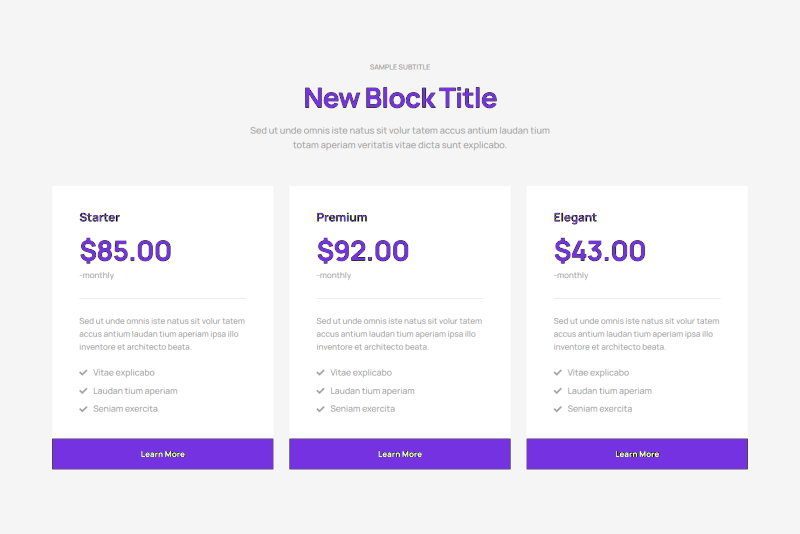Click the checkmark next to Starter's Laudan tium aperiam

(84, 391)
